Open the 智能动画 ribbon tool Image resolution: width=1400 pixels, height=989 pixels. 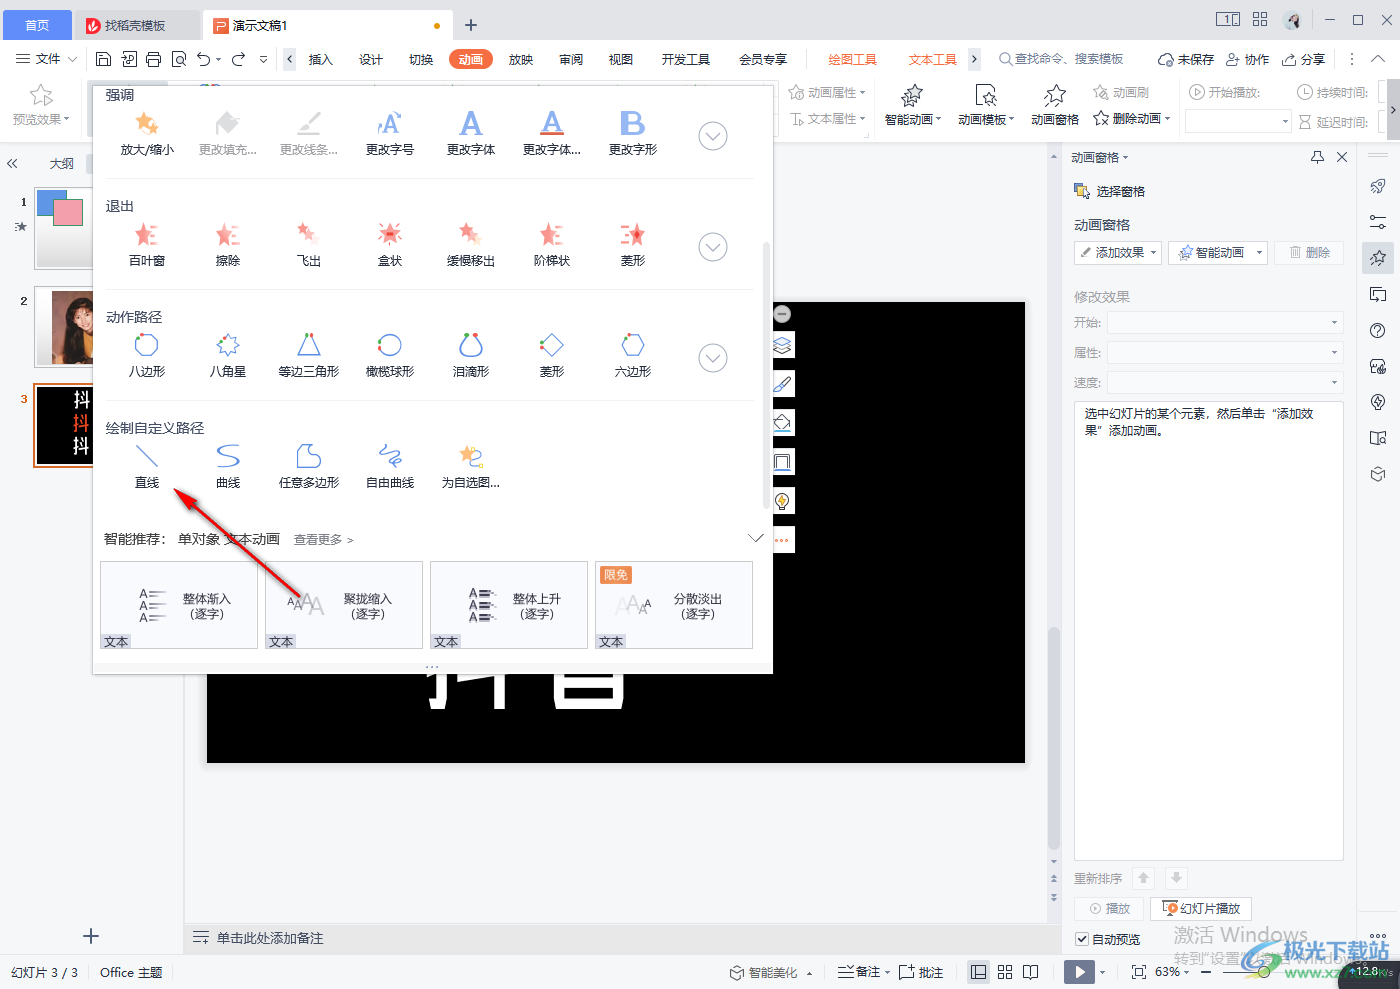click(x=912, y=105)
